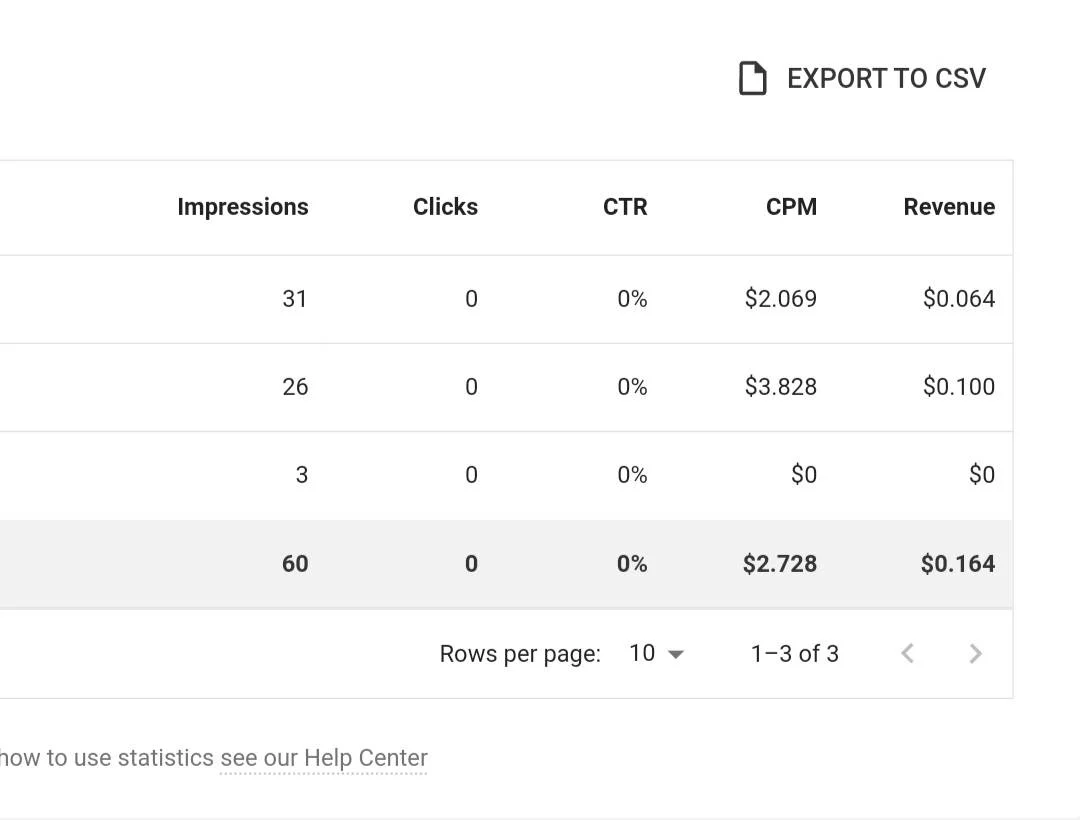Go to the next page chevron
This screenshot has height=820, width=1080.
975,653
